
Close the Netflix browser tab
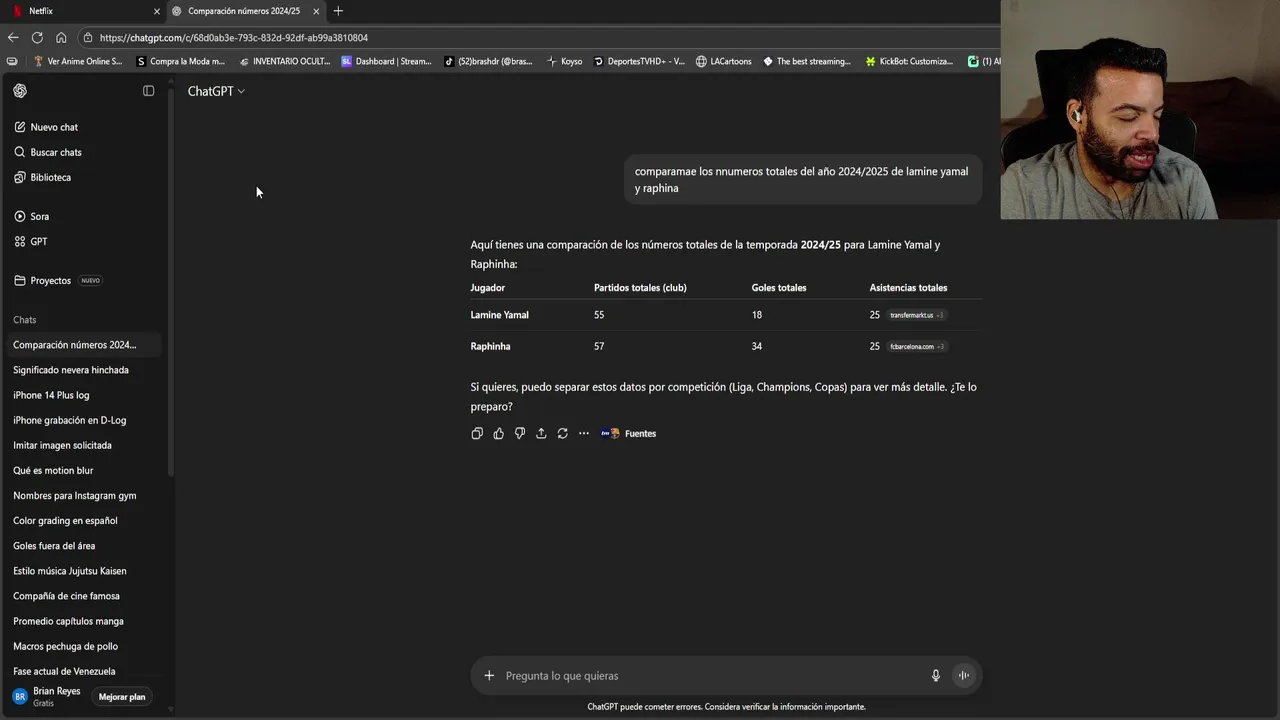[156, 11]
